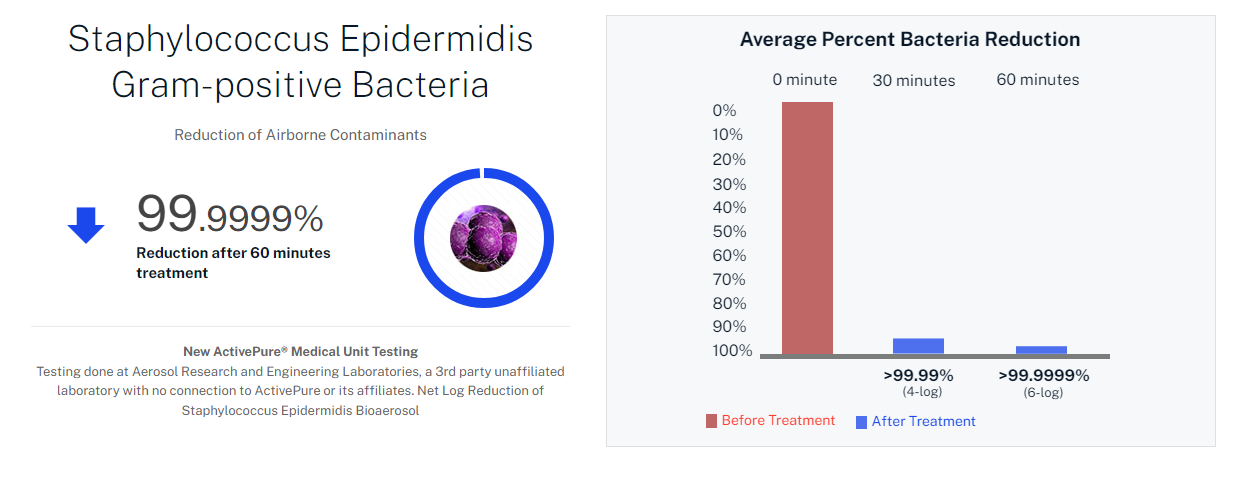
Task: Click the blue down arrow icon
Action: [86, 225]
